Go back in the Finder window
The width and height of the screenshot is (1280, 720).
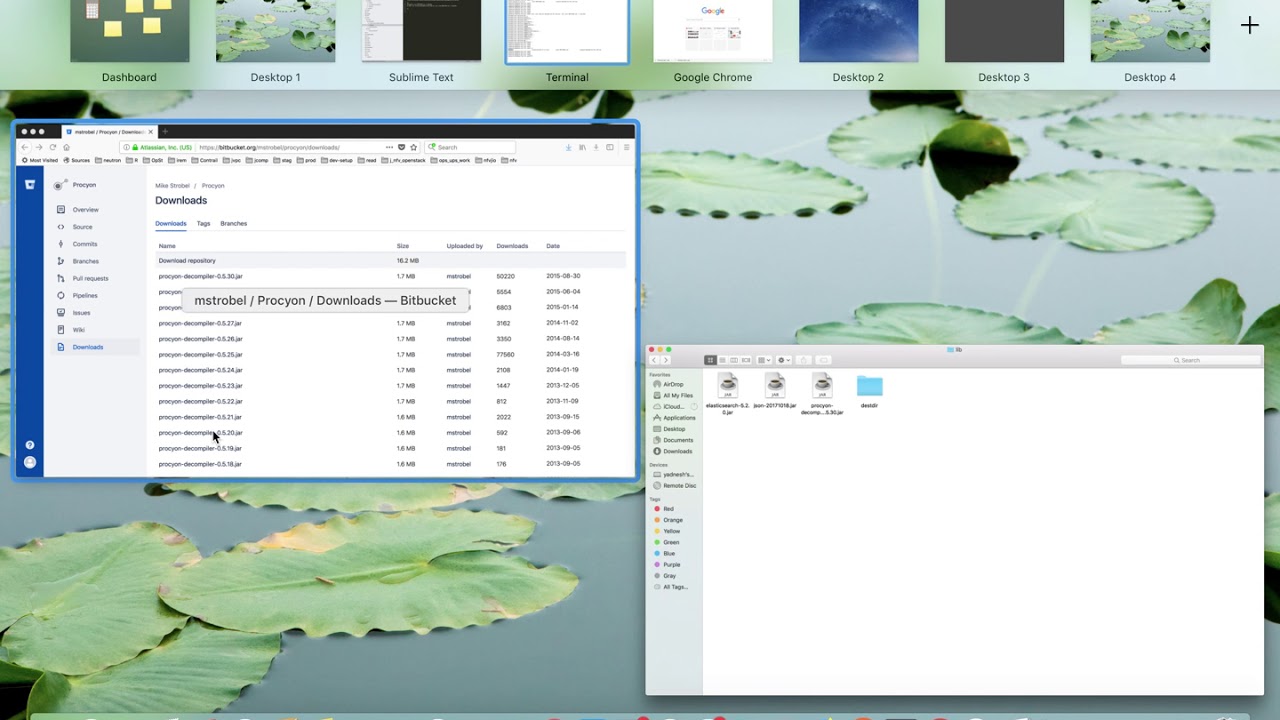pyautogui.click(x=655, y=360)
